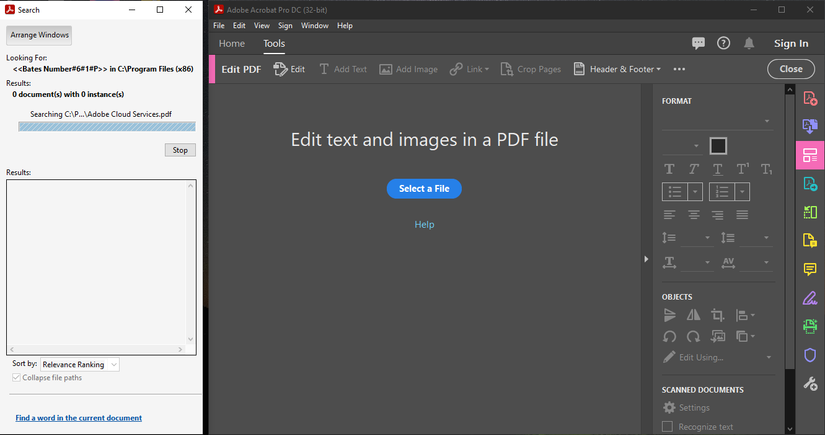Open the Acrobat help question mark icon
The image size is (825, 435).
point(724,43)
